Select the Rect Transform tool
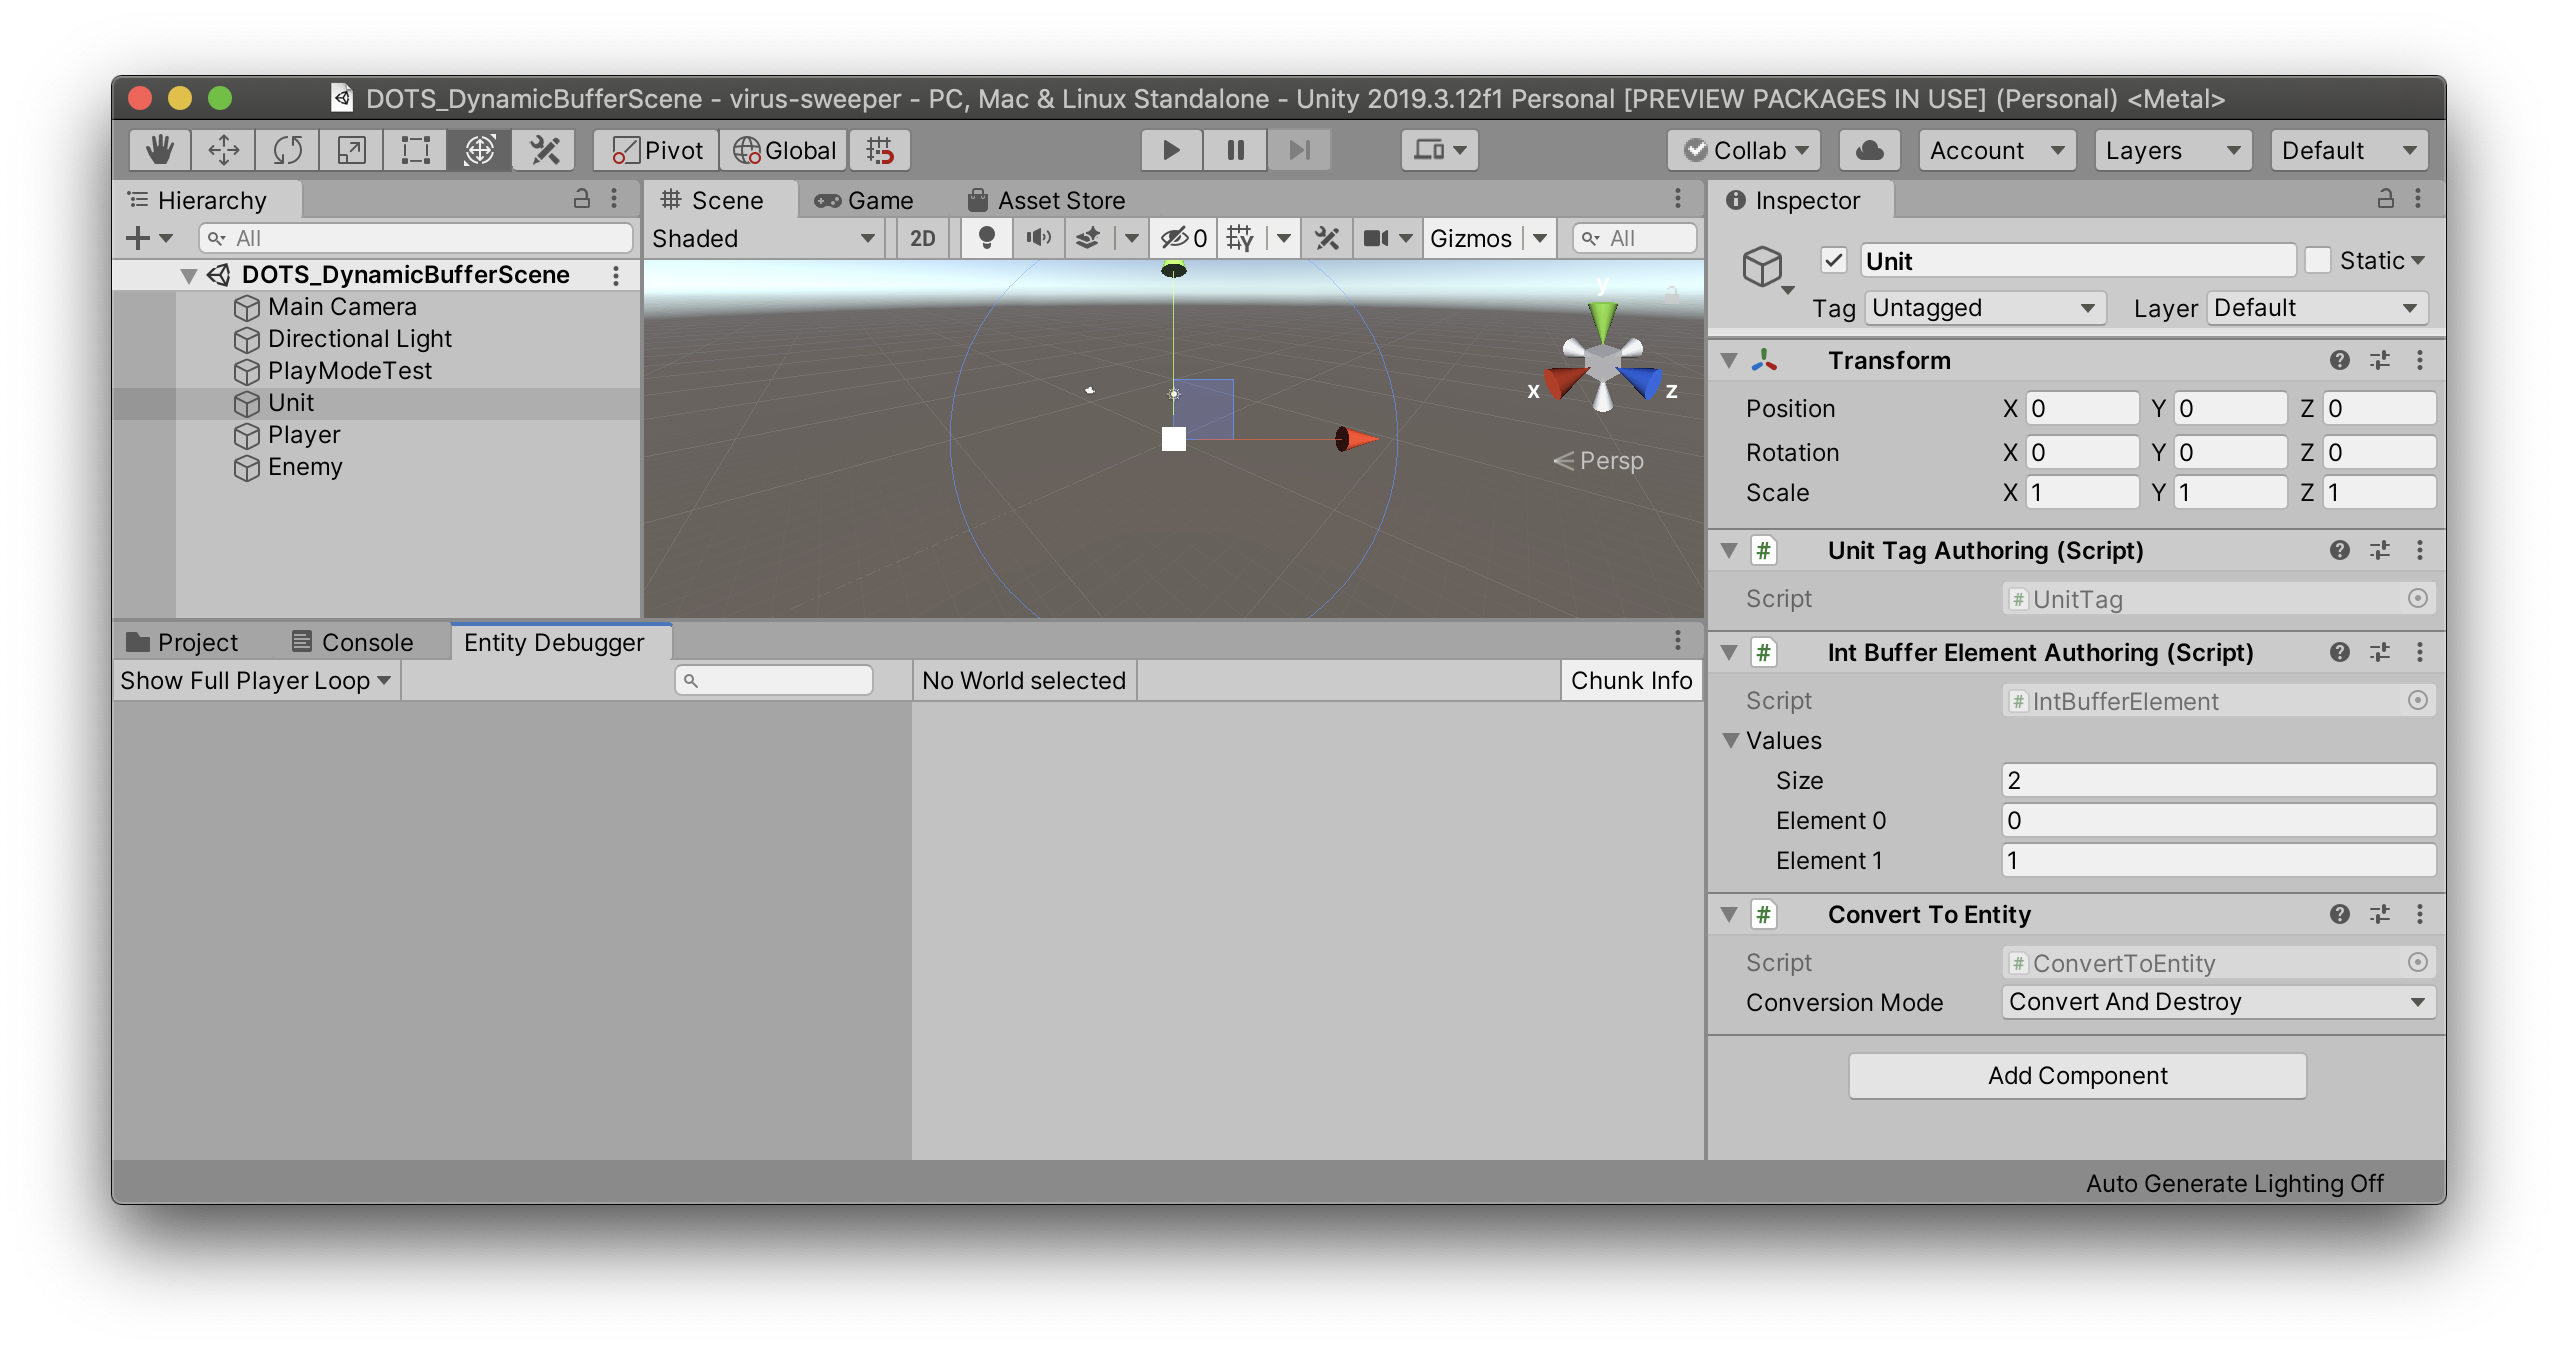2558x1352 pixels. click(x=415, y=150)
